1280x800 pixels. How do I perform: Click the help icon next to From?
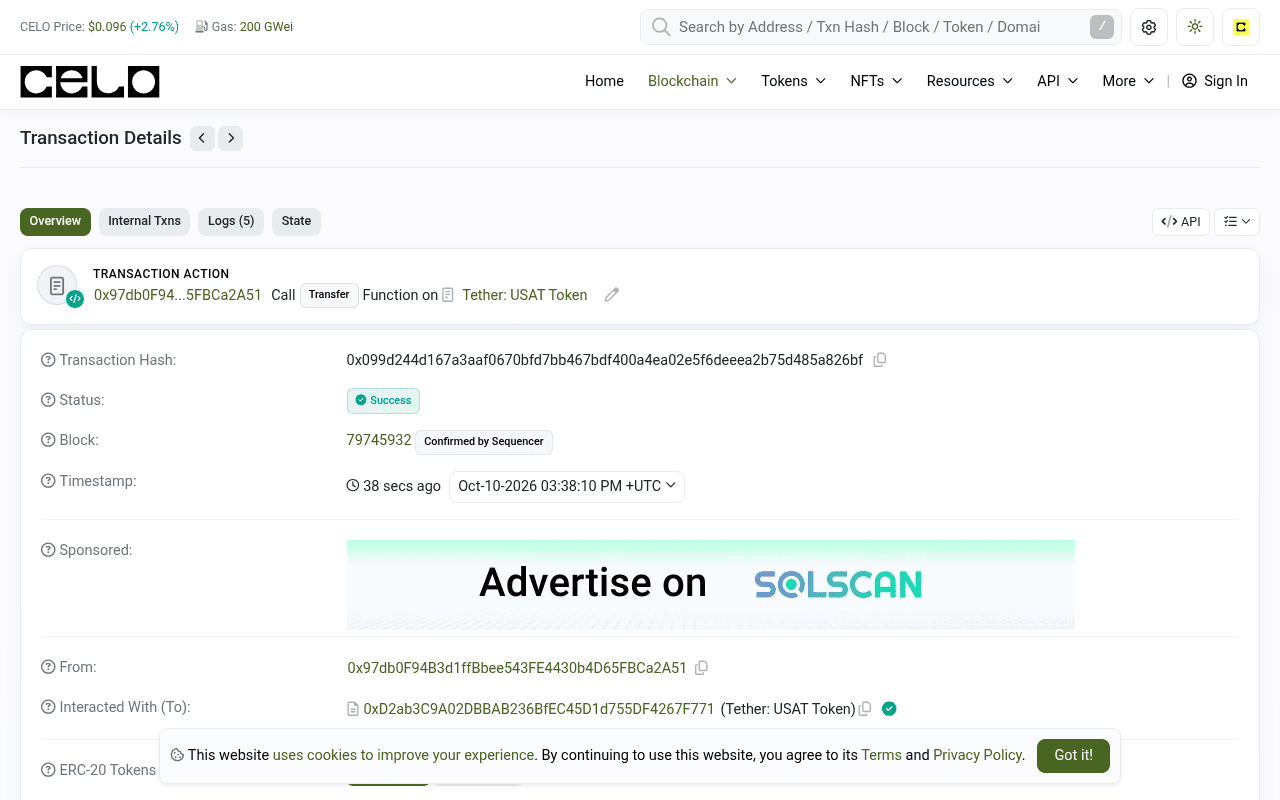click(48, 667)
